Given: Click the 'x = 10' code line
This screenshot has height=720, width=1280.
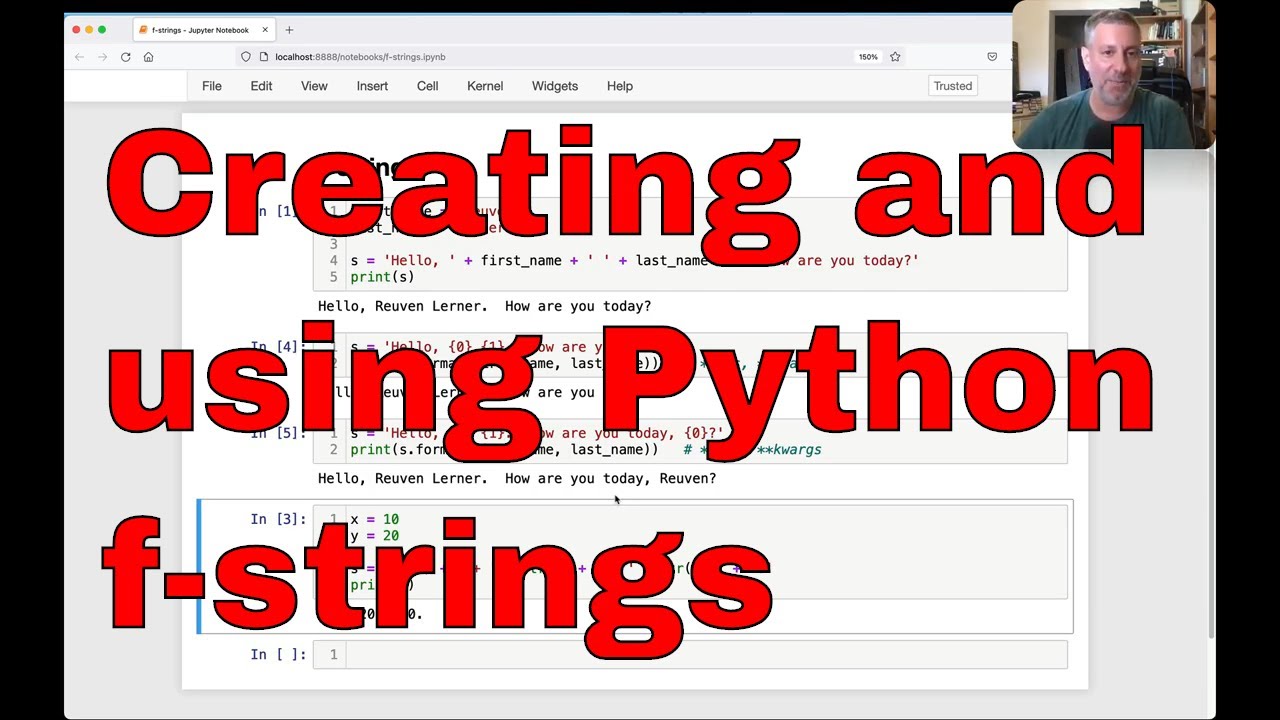Looking at the screenshot, I should tap(374, 519).
